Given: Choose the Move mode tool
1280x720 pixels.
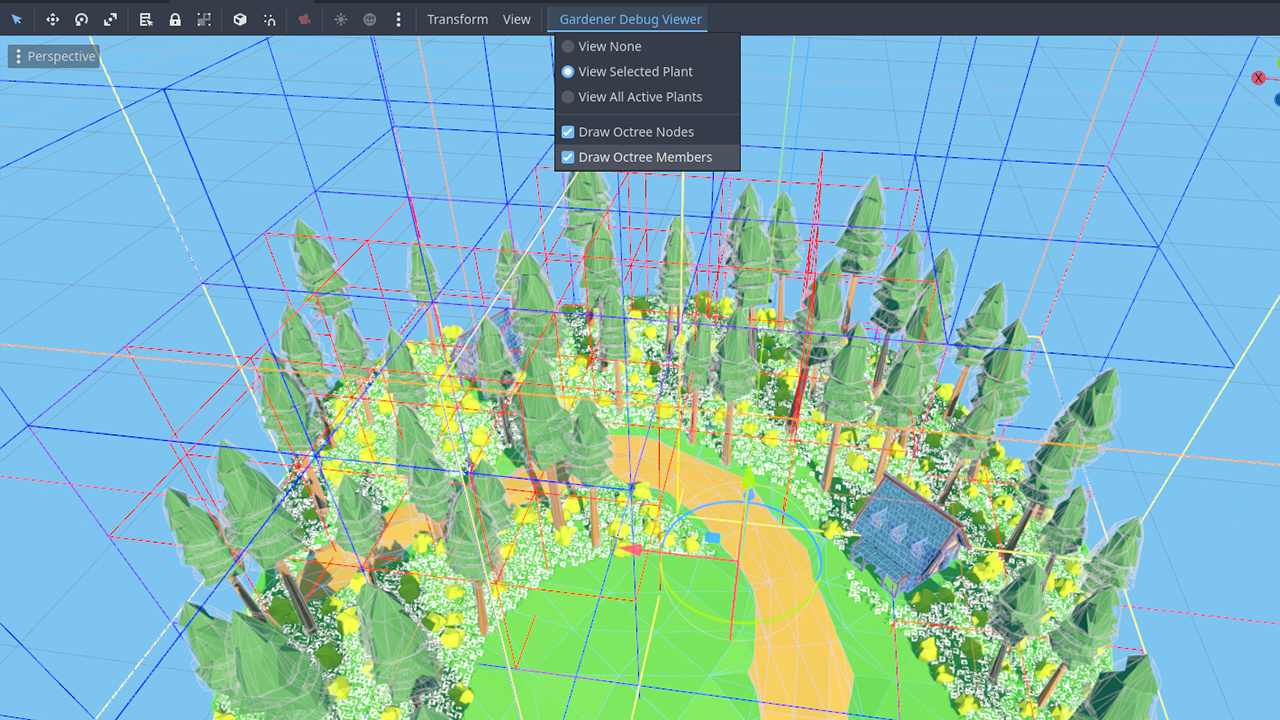Looking at the screenshot, I should coord(53,19).
